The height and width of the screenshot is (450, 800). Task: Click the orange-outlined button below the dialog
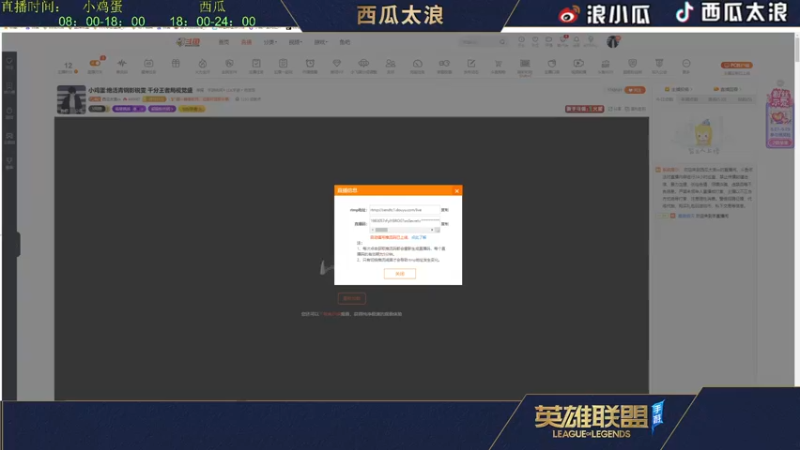click(x=352, y=298)
